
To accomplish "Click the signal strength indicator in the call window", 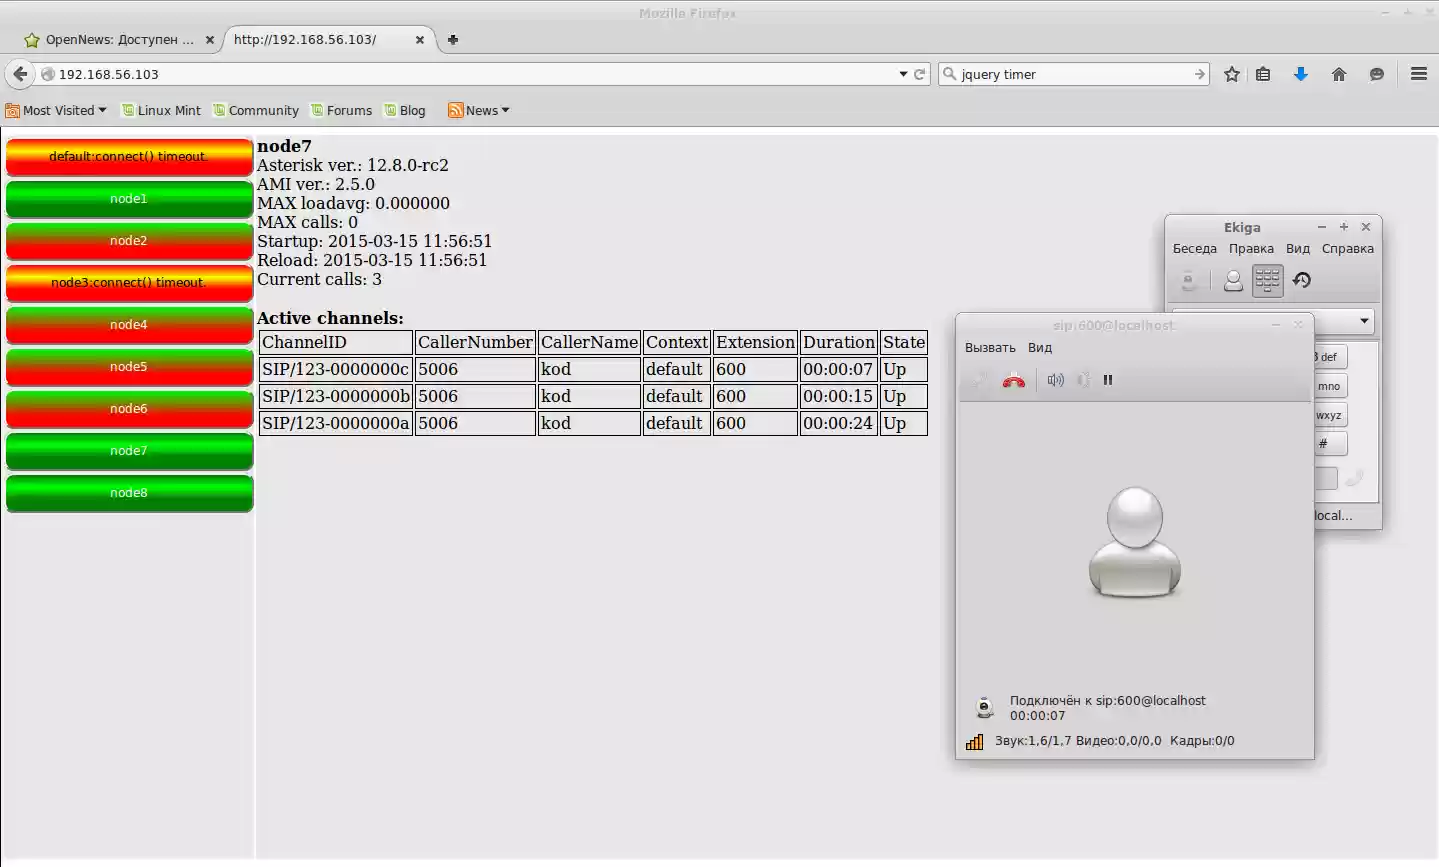I will pyautogui.click(x=973, y=741).
